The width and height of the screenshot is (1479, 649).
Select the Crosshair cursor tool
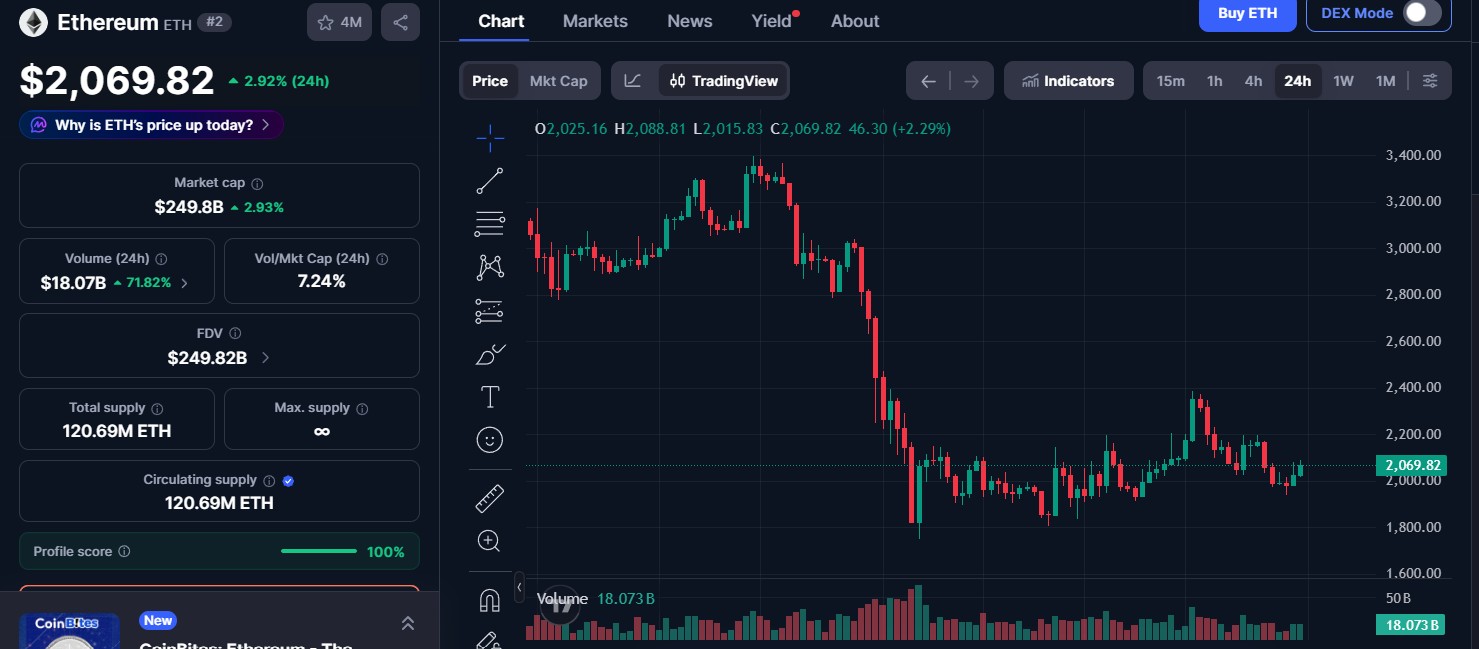489,138
